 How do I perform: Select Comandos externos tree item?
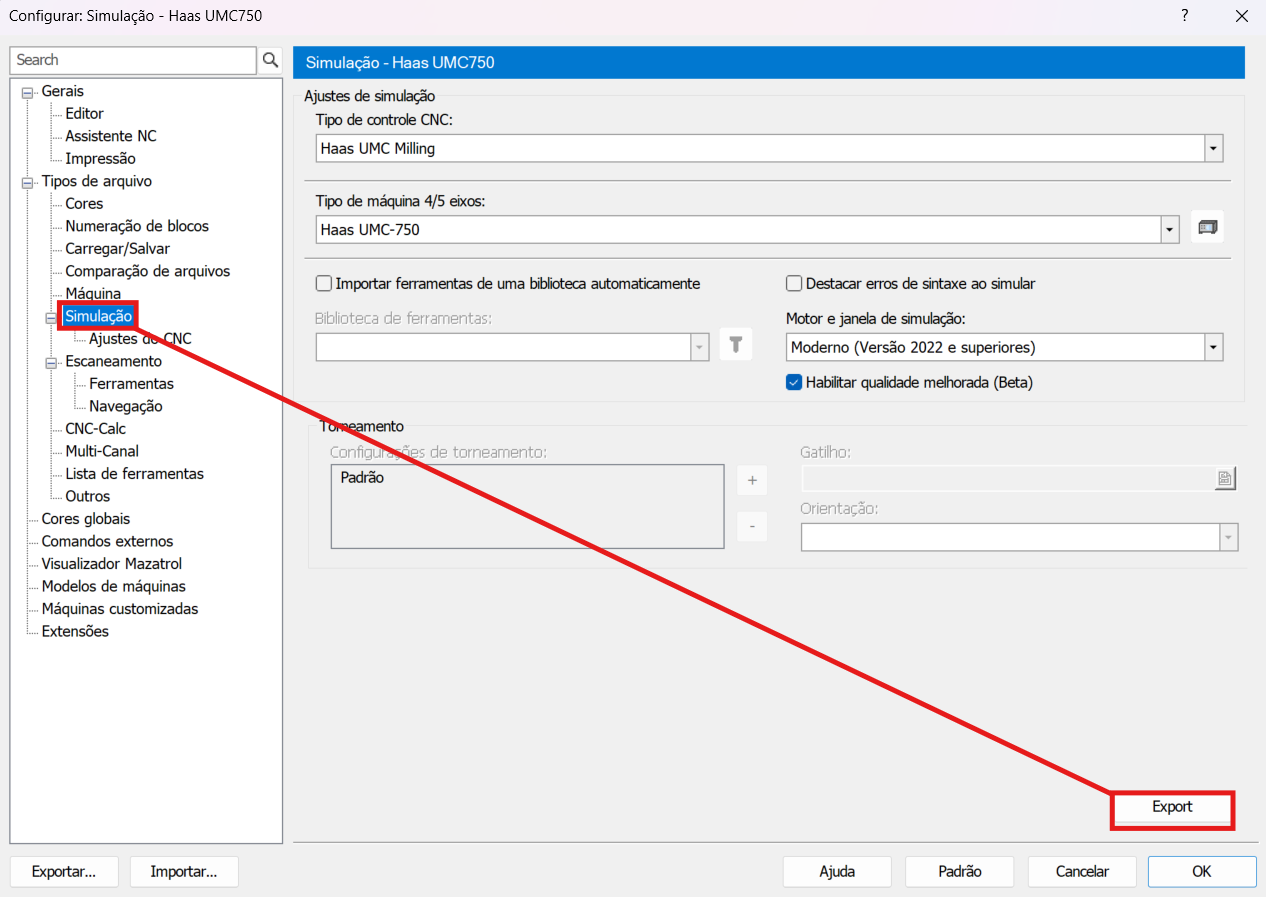[x=107, y=541]
